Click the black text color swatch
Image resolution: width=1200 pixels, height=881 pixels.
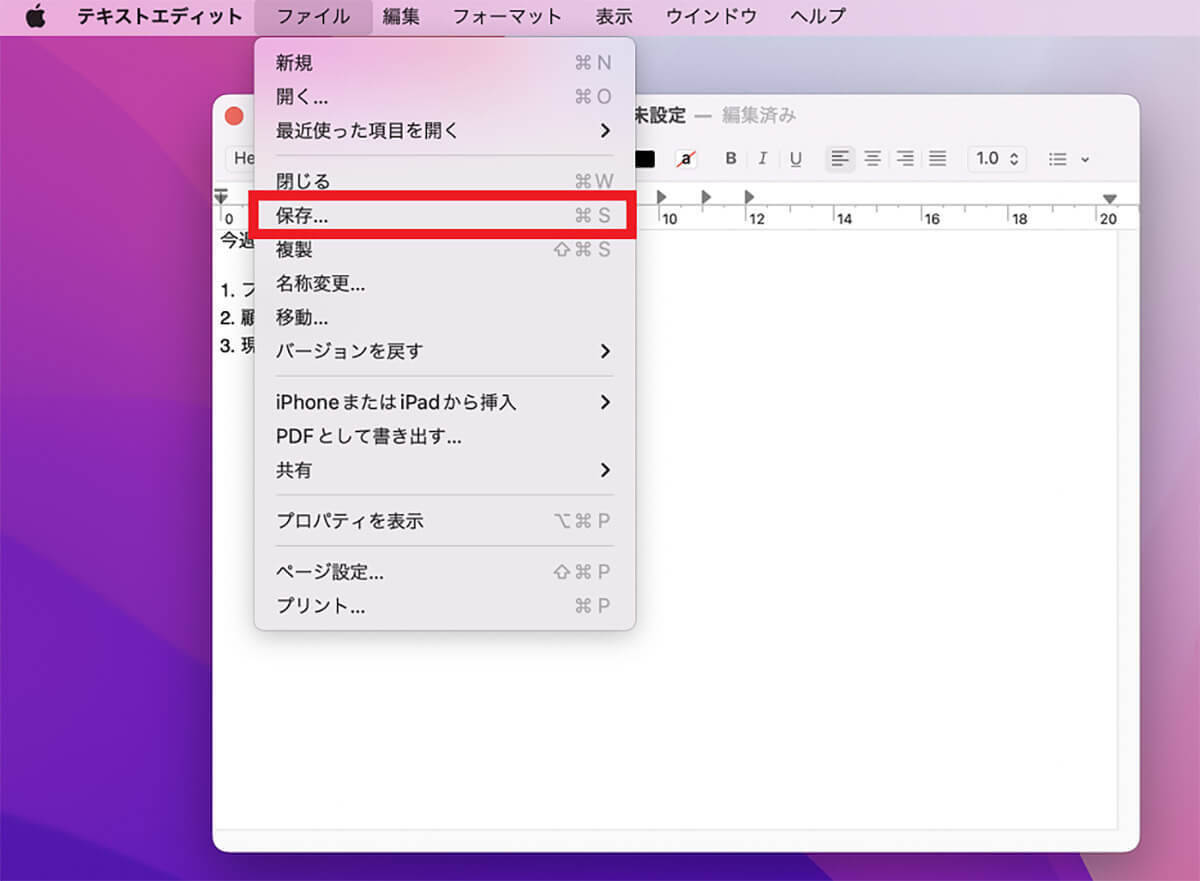click(645, 159)
